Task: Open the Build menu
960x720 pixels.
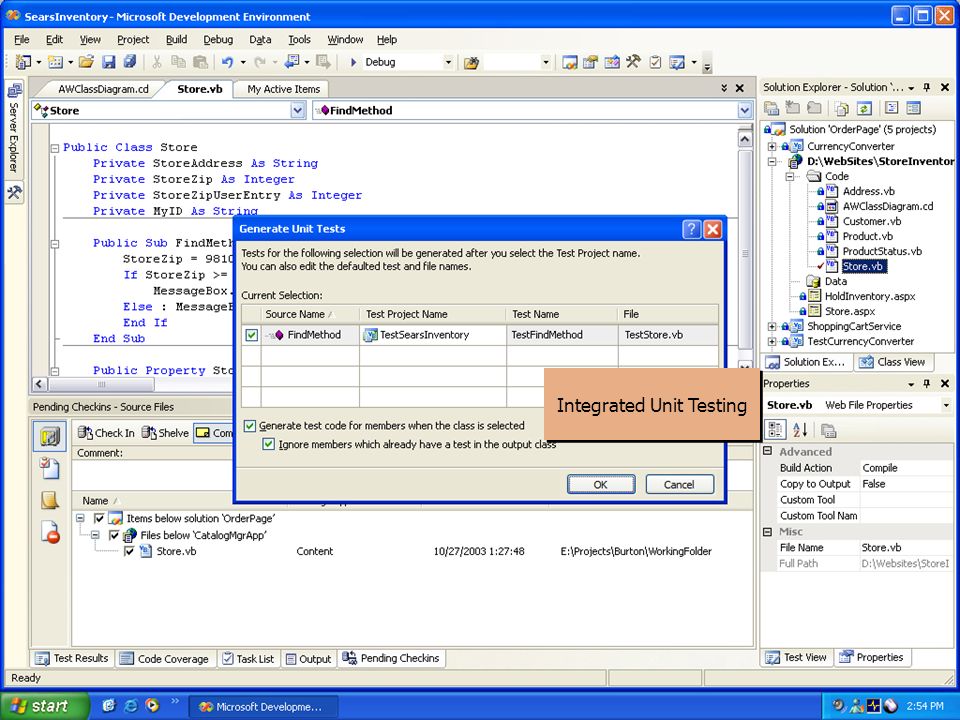Action: [x=176, y=40]
